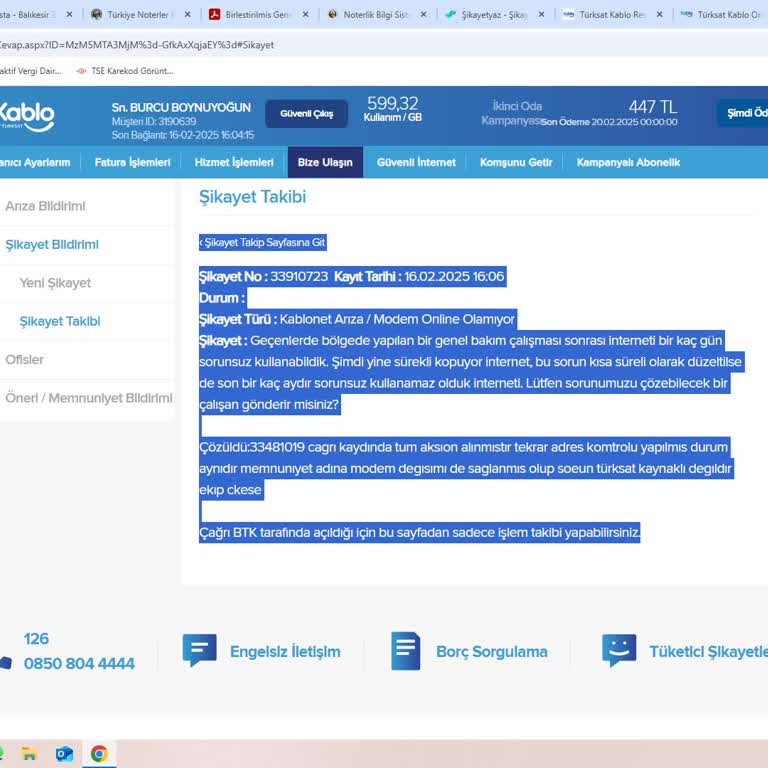Click Şikayet No 33910723 text

(263, 277)
